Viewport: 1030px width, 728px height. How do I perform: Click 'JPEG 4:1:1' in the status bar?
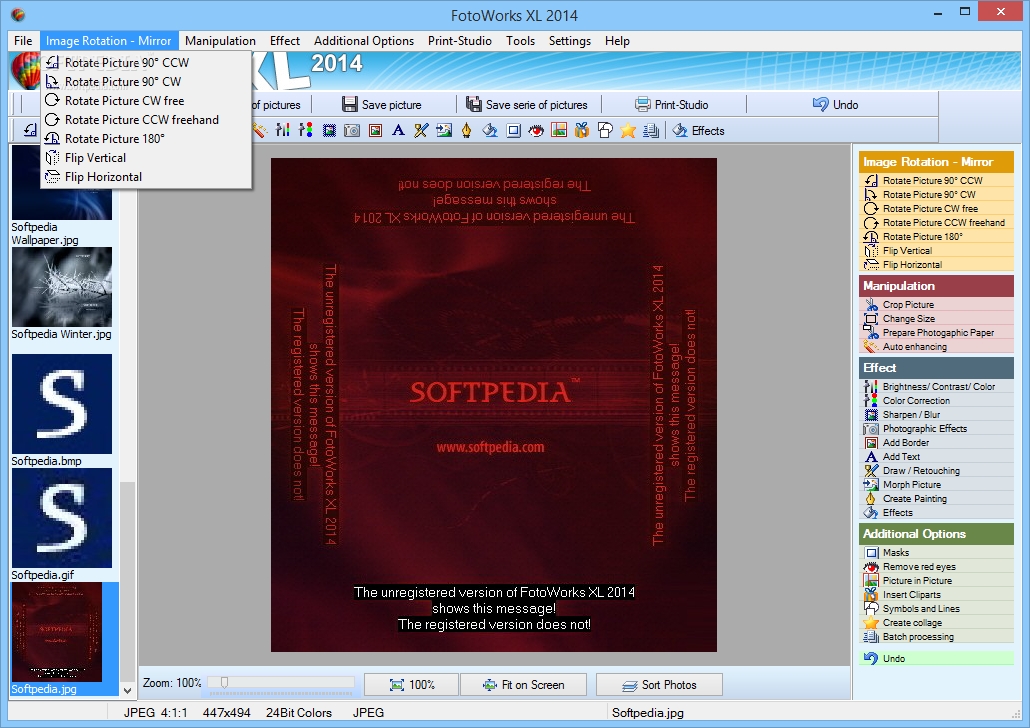click(156, 713)
